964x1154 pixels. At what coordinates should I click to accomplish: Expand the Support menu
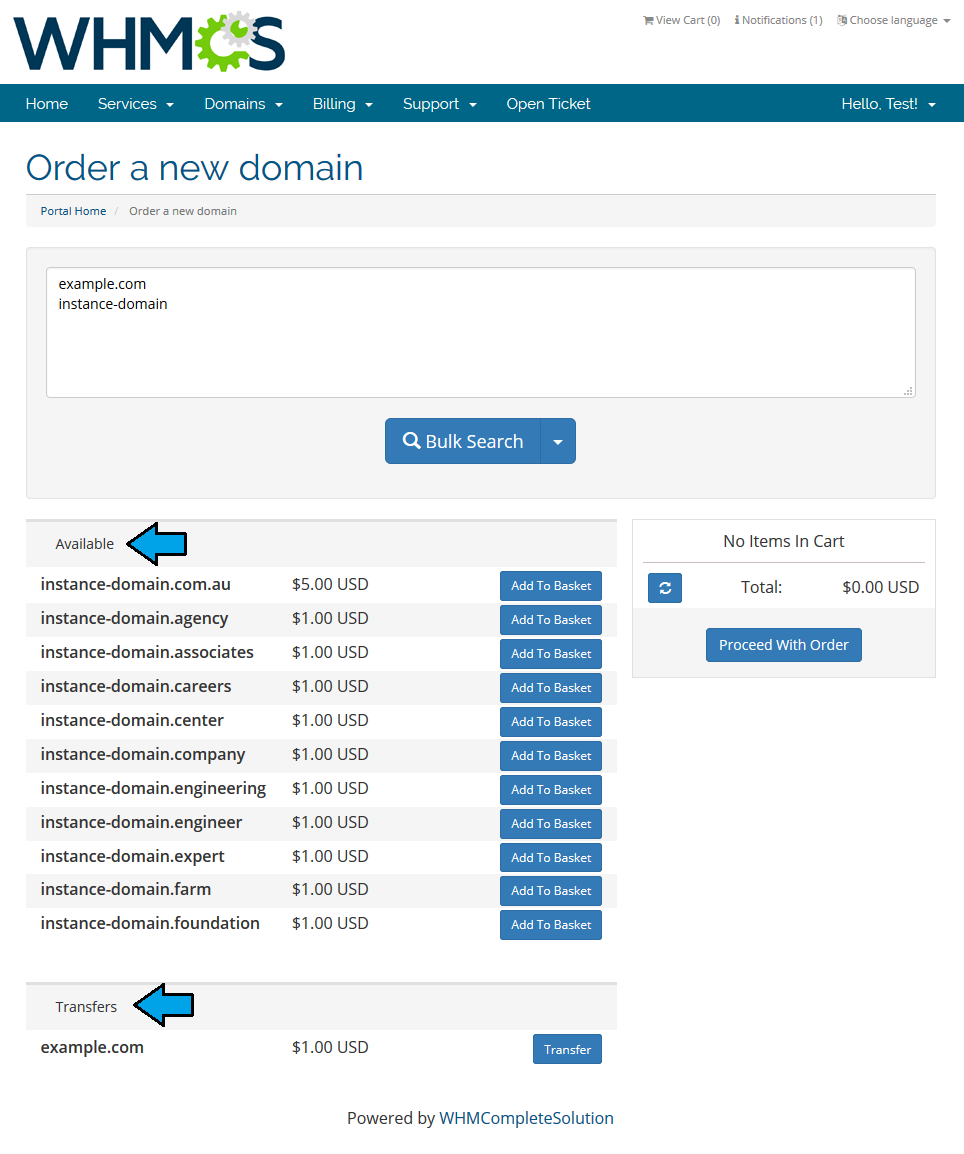(440, 104)
